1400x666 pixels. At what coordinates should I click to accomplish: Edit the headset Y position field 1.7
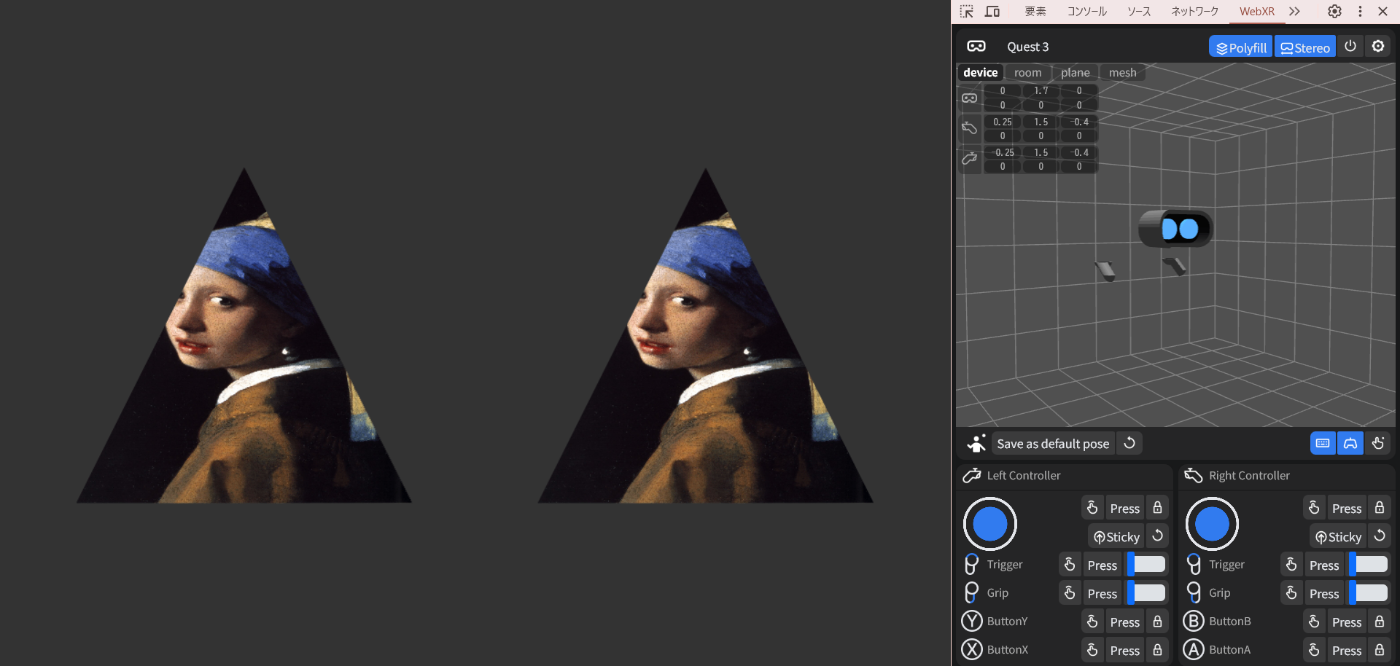click(1041, 91)
